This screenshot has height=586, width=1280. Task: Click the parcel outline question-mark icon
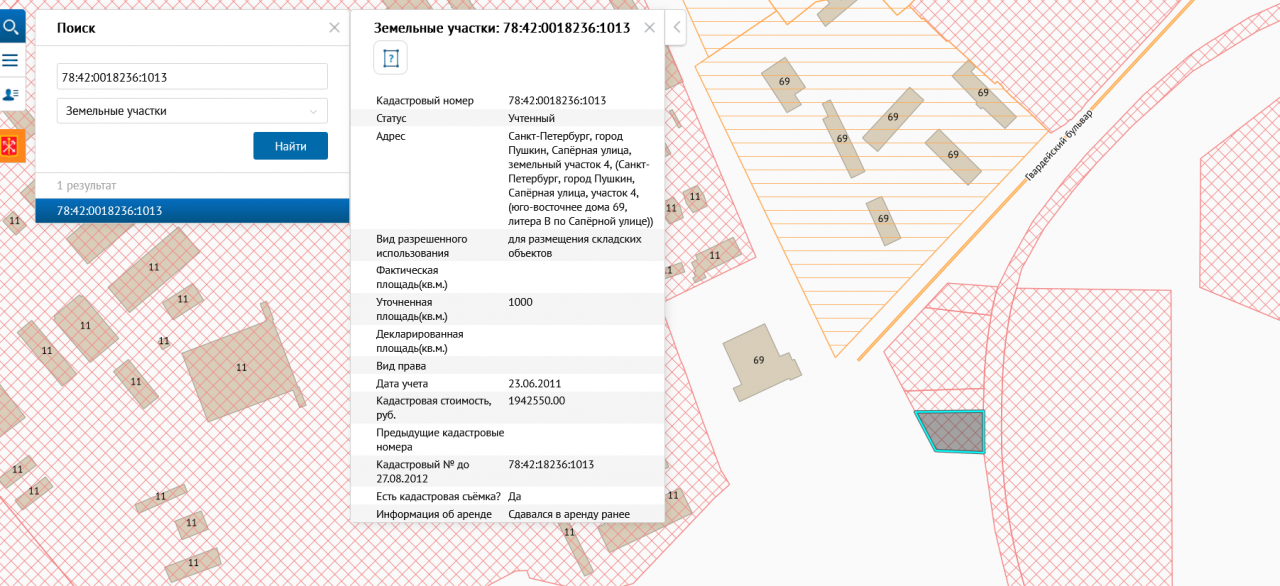(390, 58)
